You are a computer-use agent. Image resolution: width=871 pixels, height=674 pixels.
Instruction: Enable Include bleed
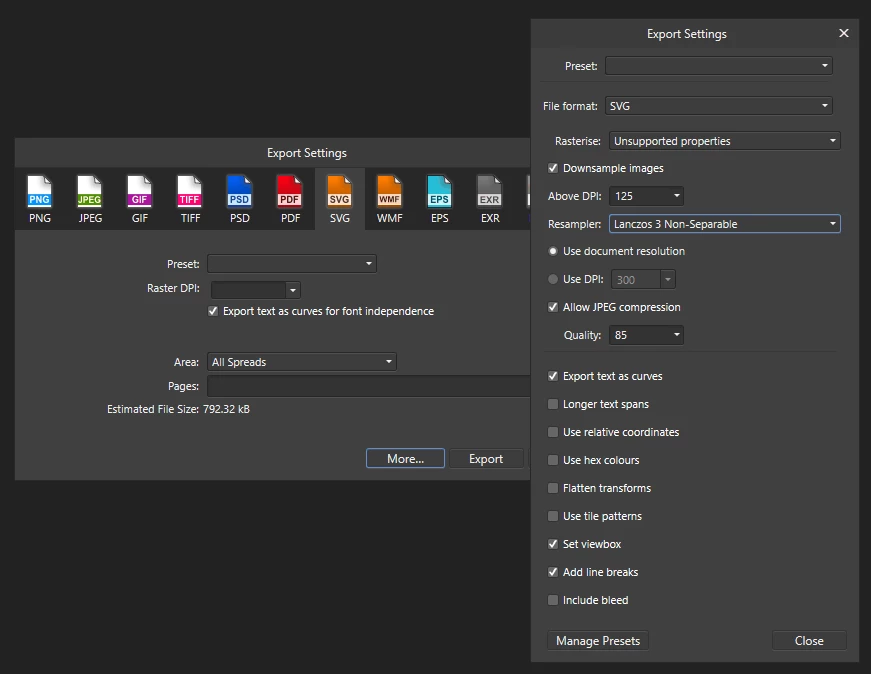click(x=553, y=600)
